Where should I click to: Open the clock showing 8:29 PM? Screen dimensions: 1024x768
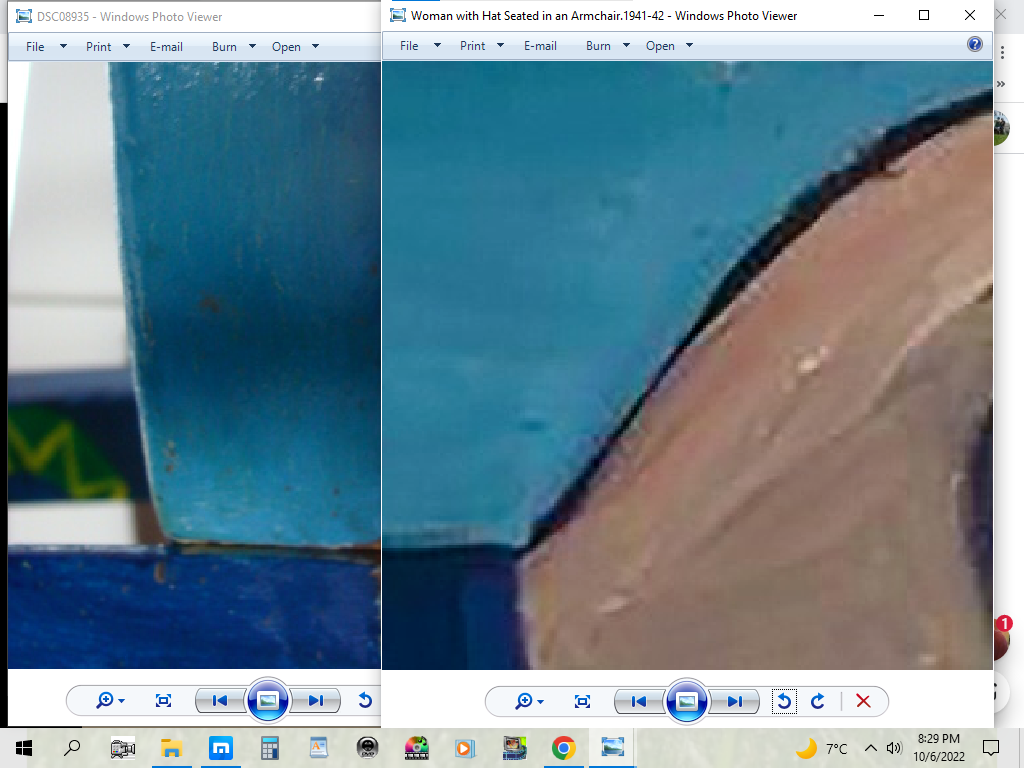pyautogui.click(x=938, y=748)
